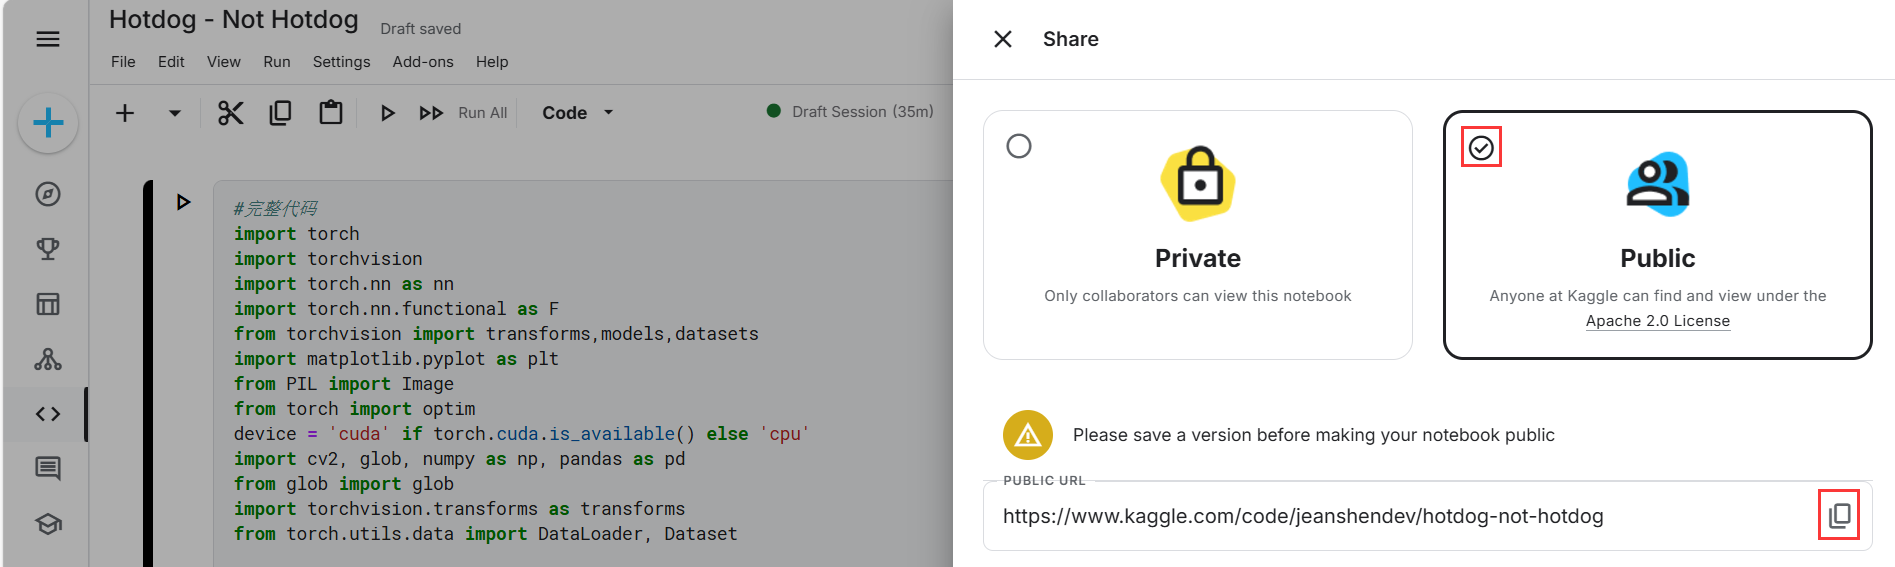Open the Models icon in sidebar
This screenshot has height=567, width=1895.
pos(48,359)
